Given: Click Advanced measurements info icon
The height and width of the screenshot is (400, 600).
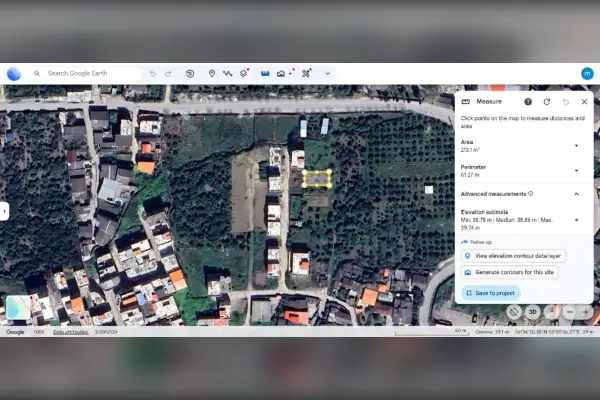Looking at the screenshot, I should (530, 194).
